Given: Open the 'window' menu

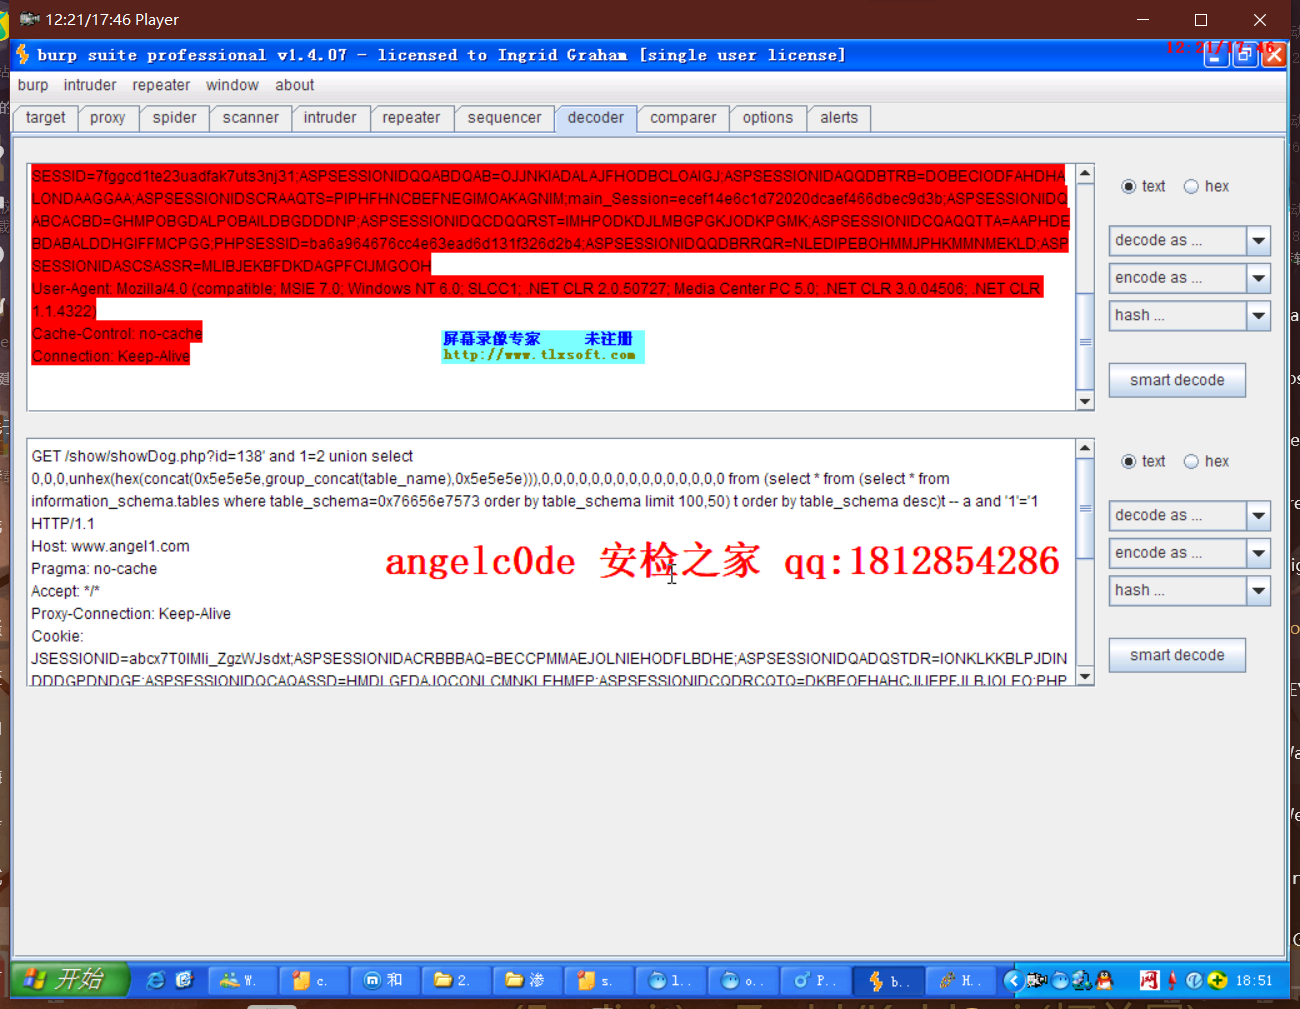Looking at the screenshot, I should click(232, 85).
